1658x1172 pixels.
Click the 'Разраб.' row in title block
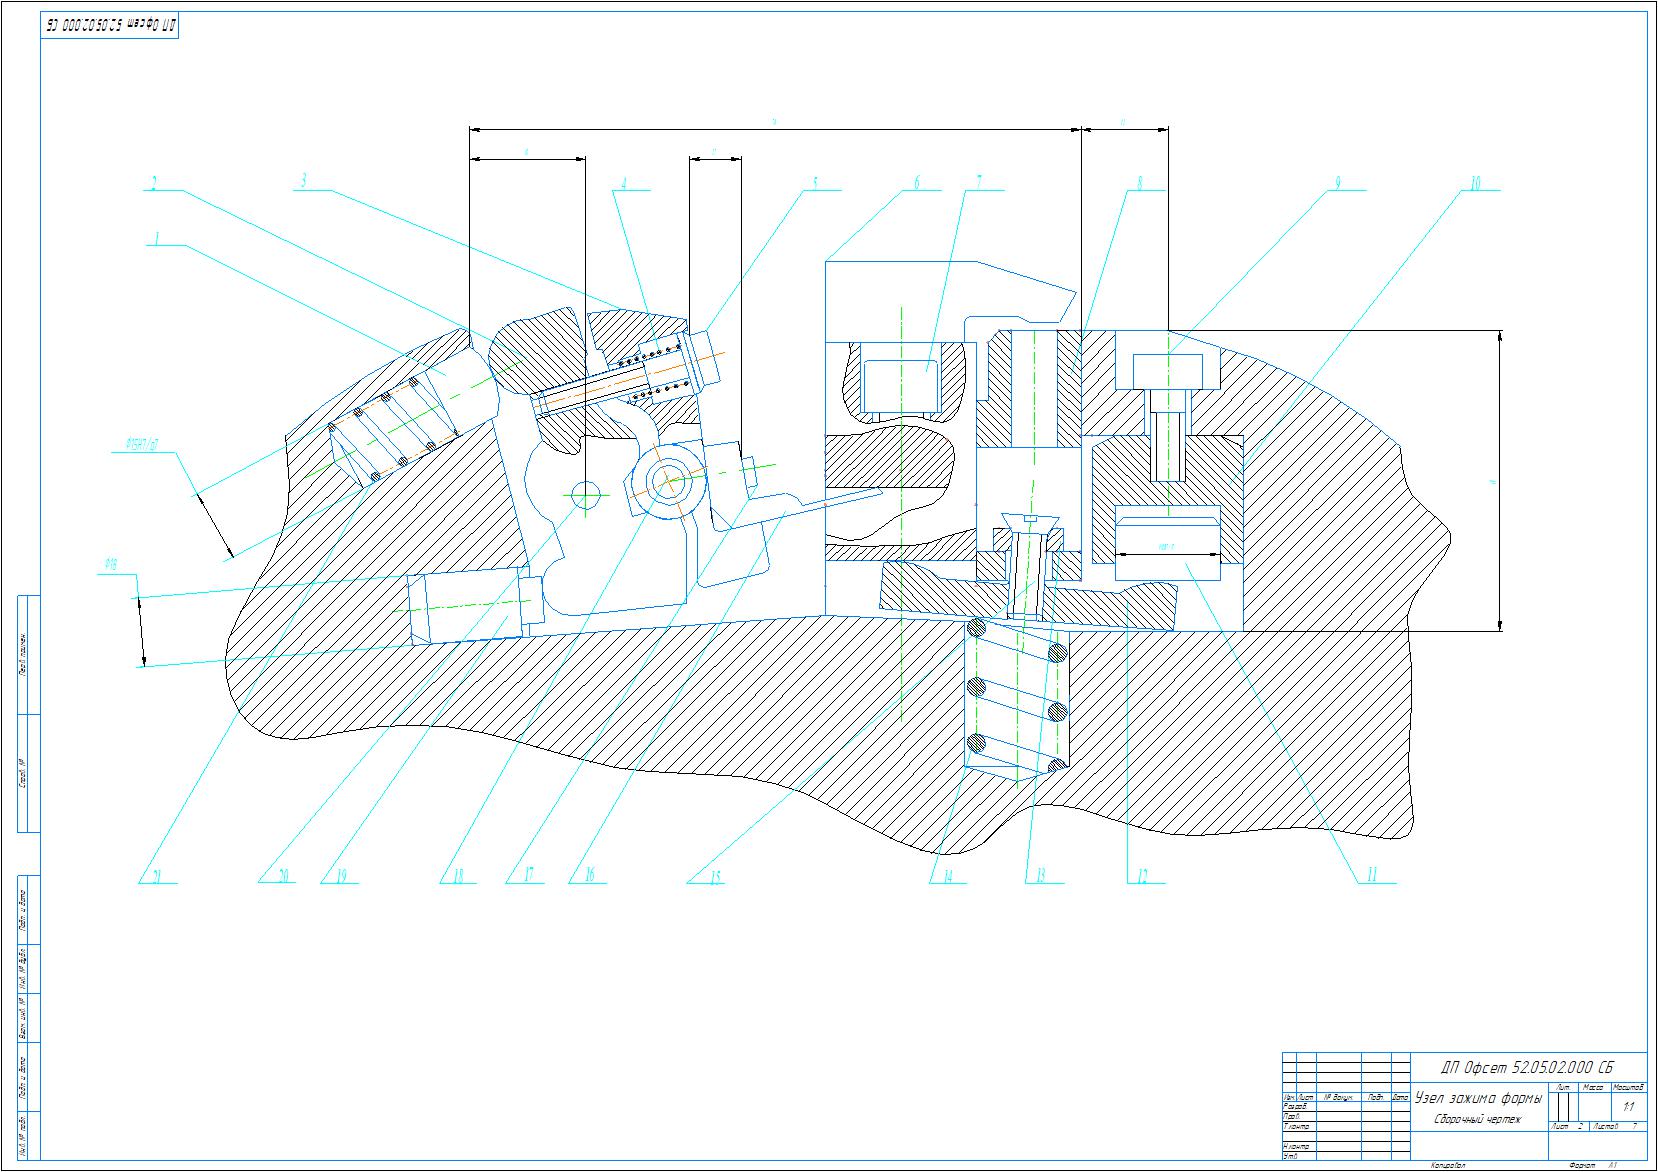[x=1297, y=1106]
